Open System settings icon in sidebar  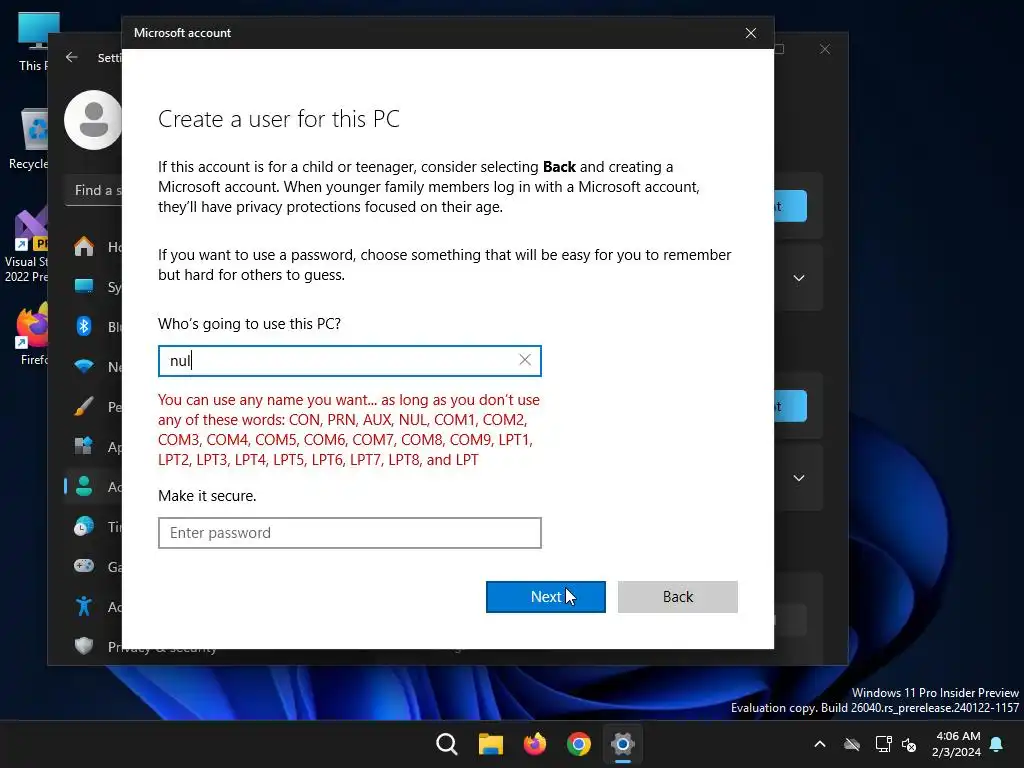(x=84, y=287)
